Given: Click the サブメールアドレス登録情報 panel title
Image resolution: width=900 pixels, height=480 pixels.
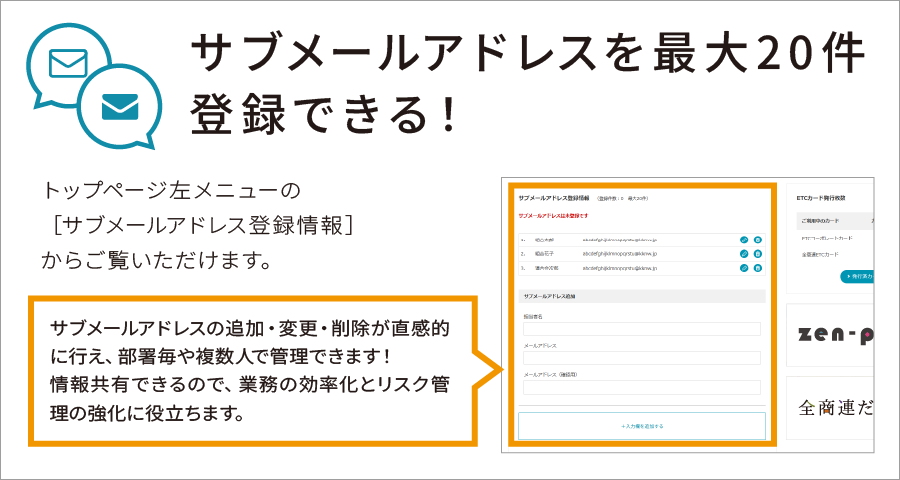Looking at the screenshot, I should (x=551, y=198).
